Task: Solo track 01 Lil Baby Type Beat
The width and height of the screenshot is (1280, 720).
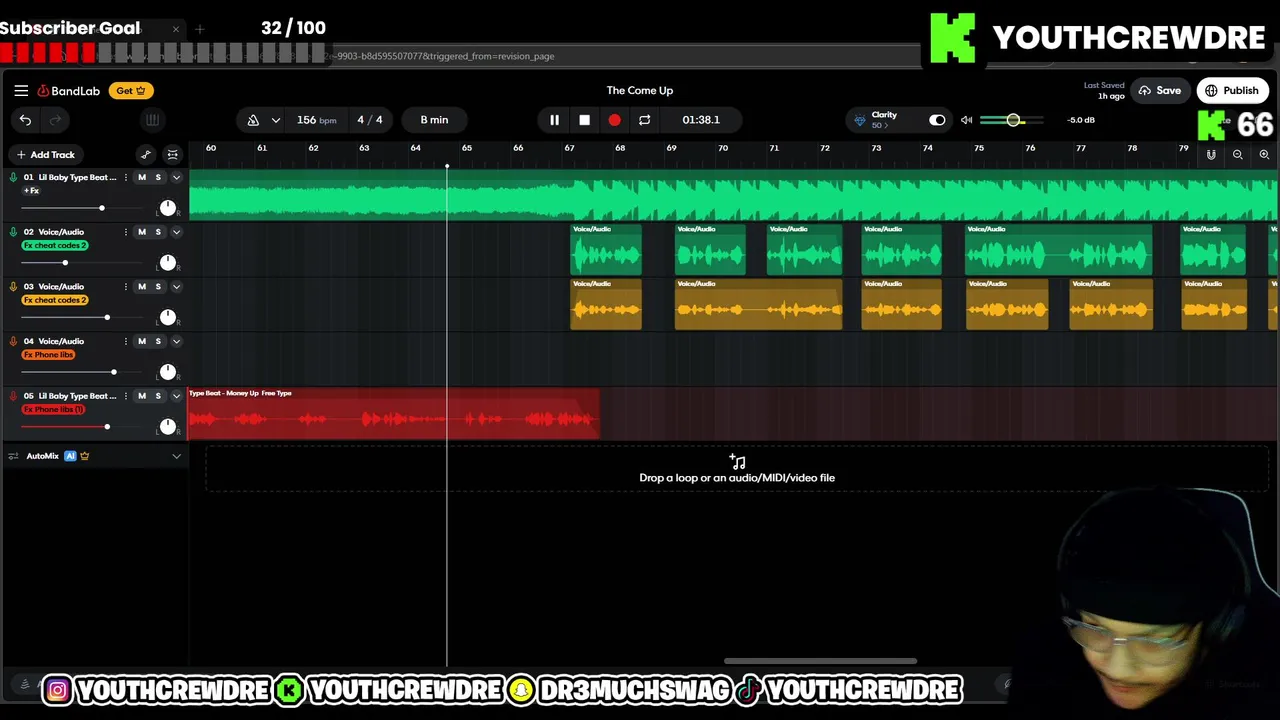Action: point(158,177)
